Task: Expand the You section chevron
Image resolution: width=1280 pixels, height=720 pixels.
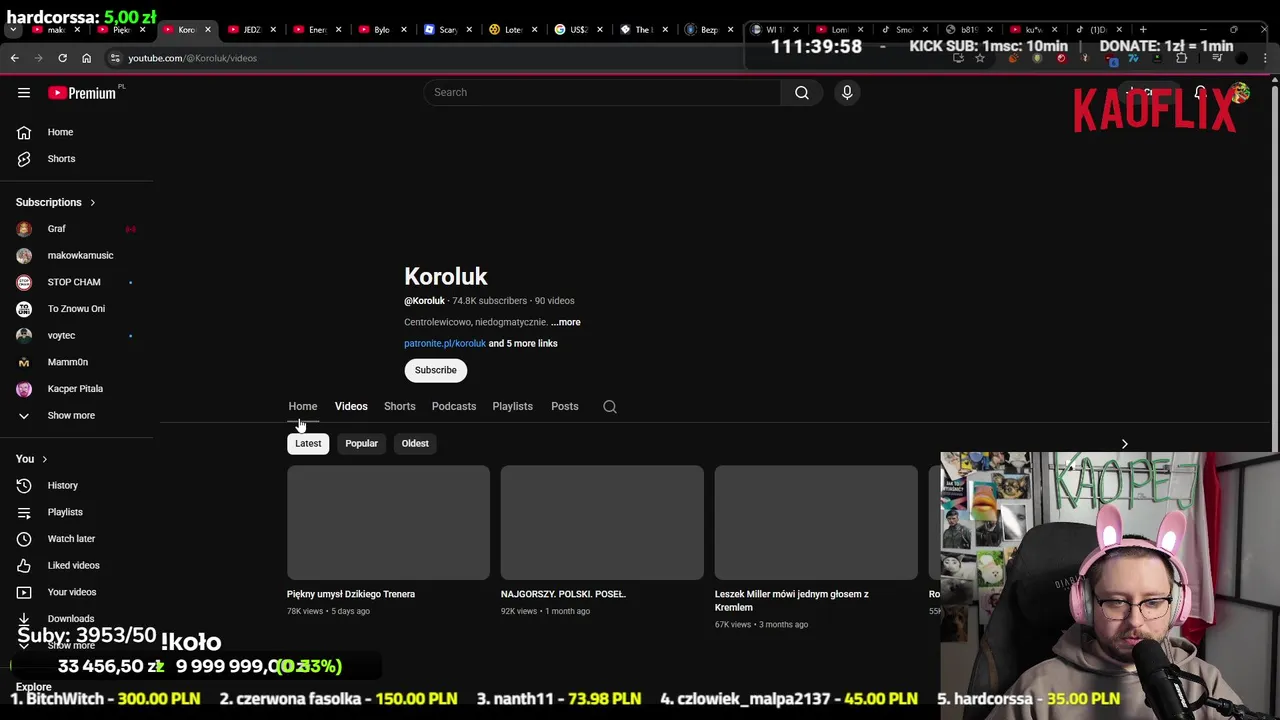Action: (44, 459)
